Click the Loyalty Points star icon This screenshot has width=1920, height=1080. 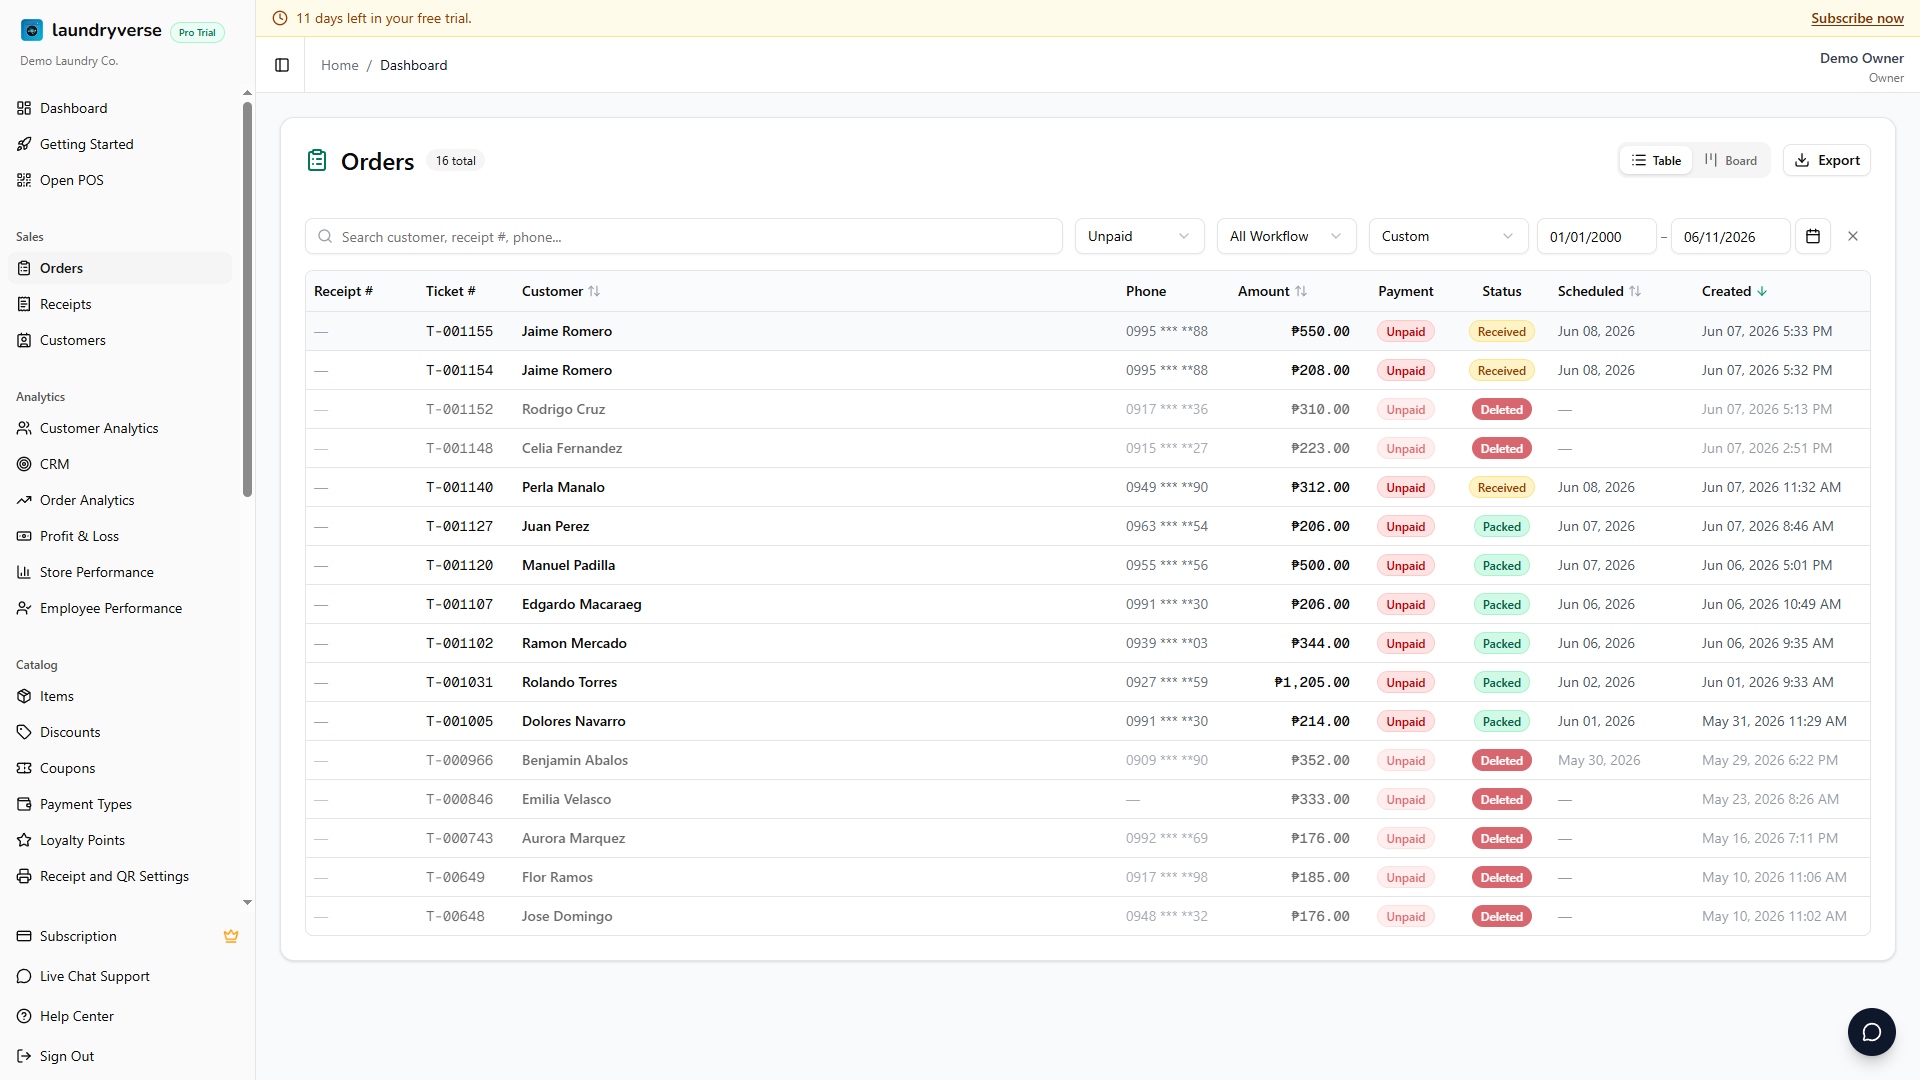24,840
